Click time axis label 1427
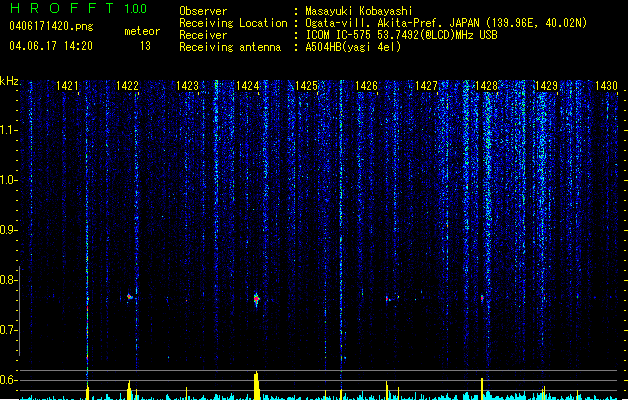 pyautogui.click(x=426, y=85)
